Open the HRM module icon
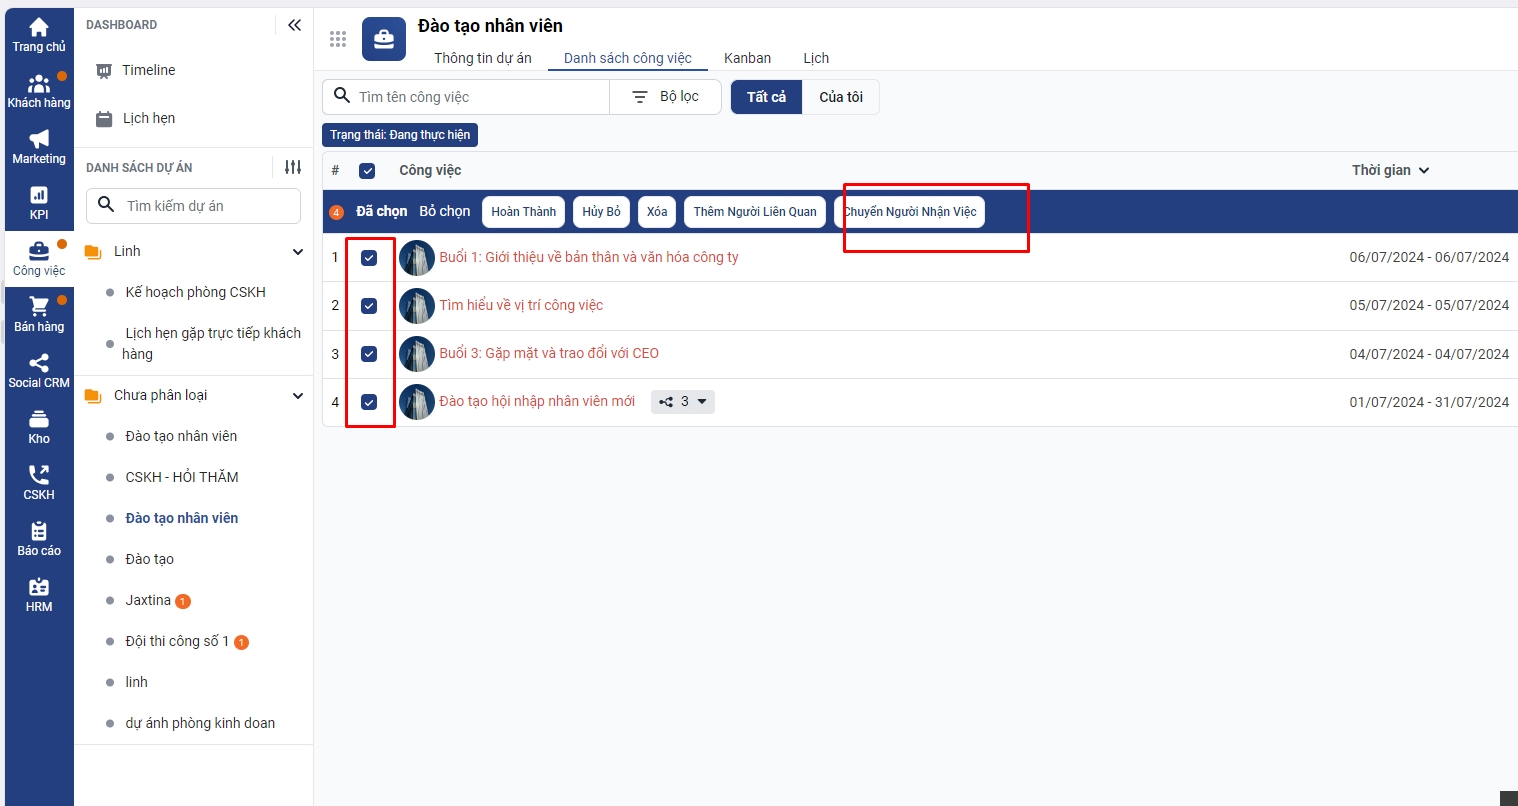This screenshot has height=806, width=1518. tap(39, 588)
